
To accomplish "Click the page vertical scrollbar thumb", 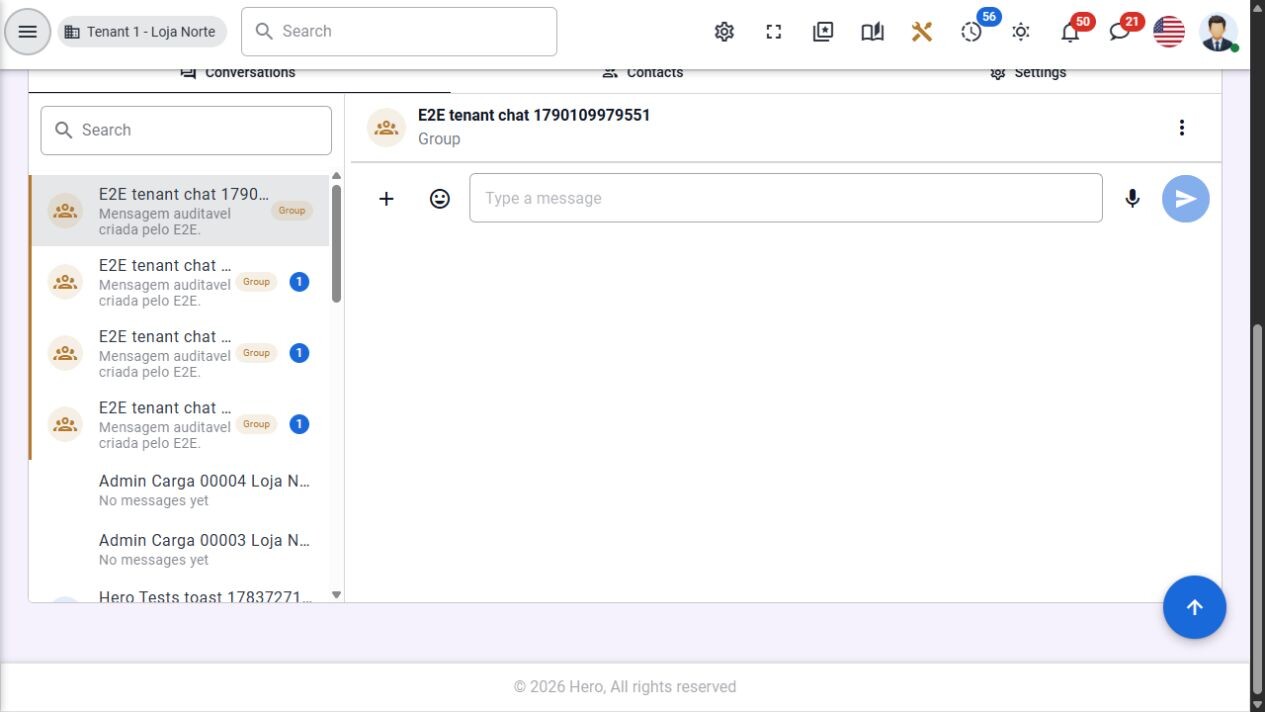I will (1258, 510).
